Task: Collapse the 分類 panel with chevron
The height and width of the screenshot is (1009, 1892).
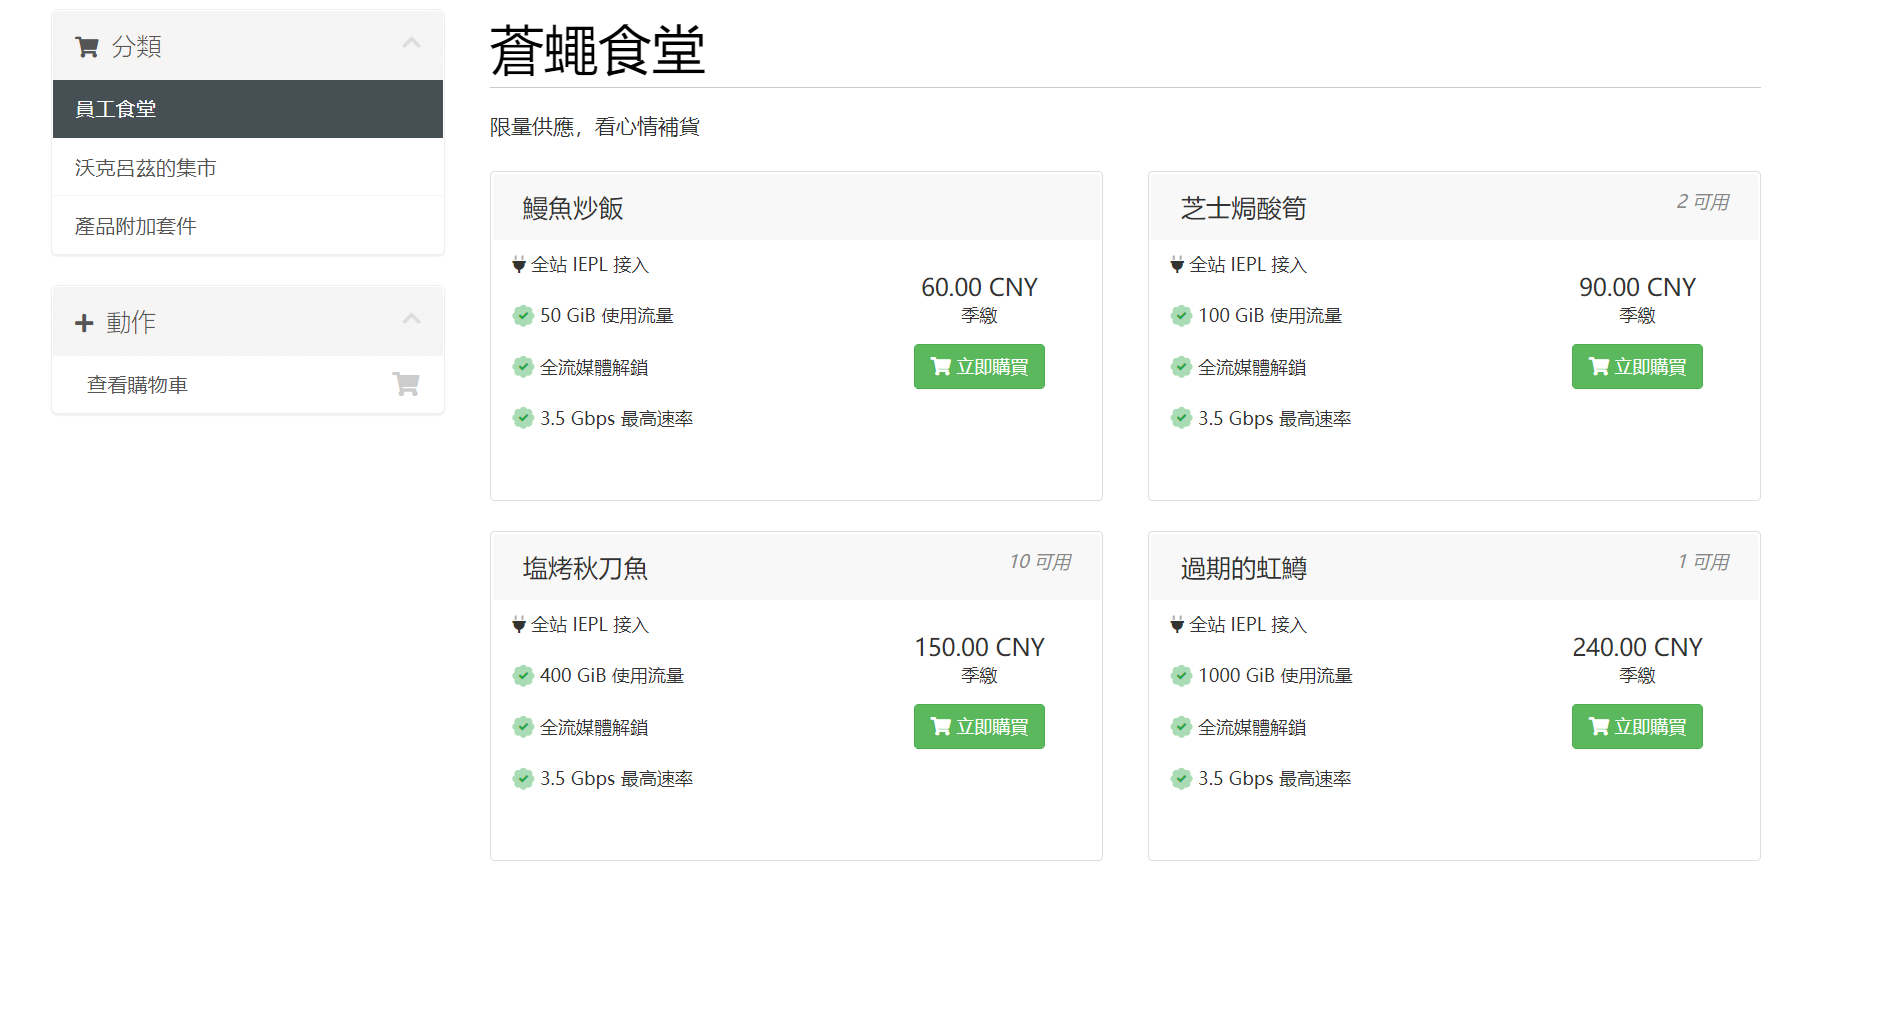Action: pyautogui.click(x=411, y=43)
